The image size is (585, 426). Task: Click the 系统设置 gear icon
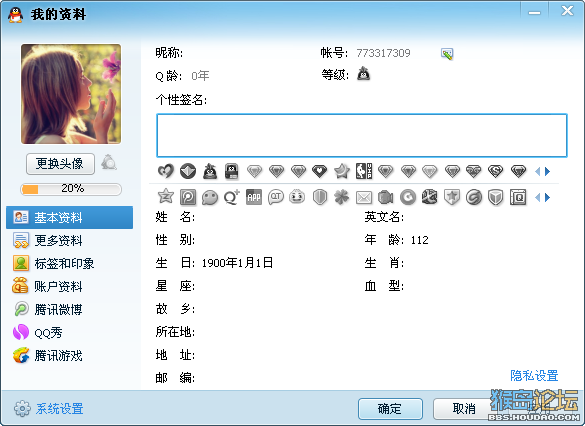[22, 408]
